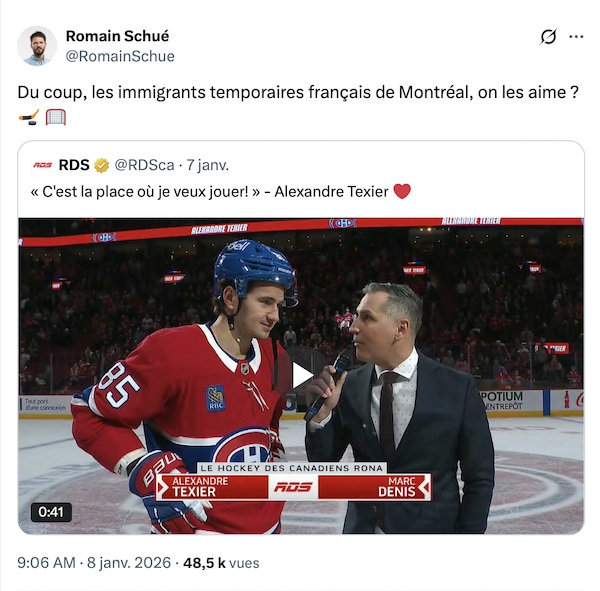The image size is (600, 591).
Task: Open the three-dot more options menu
Action: coord(576,37)
